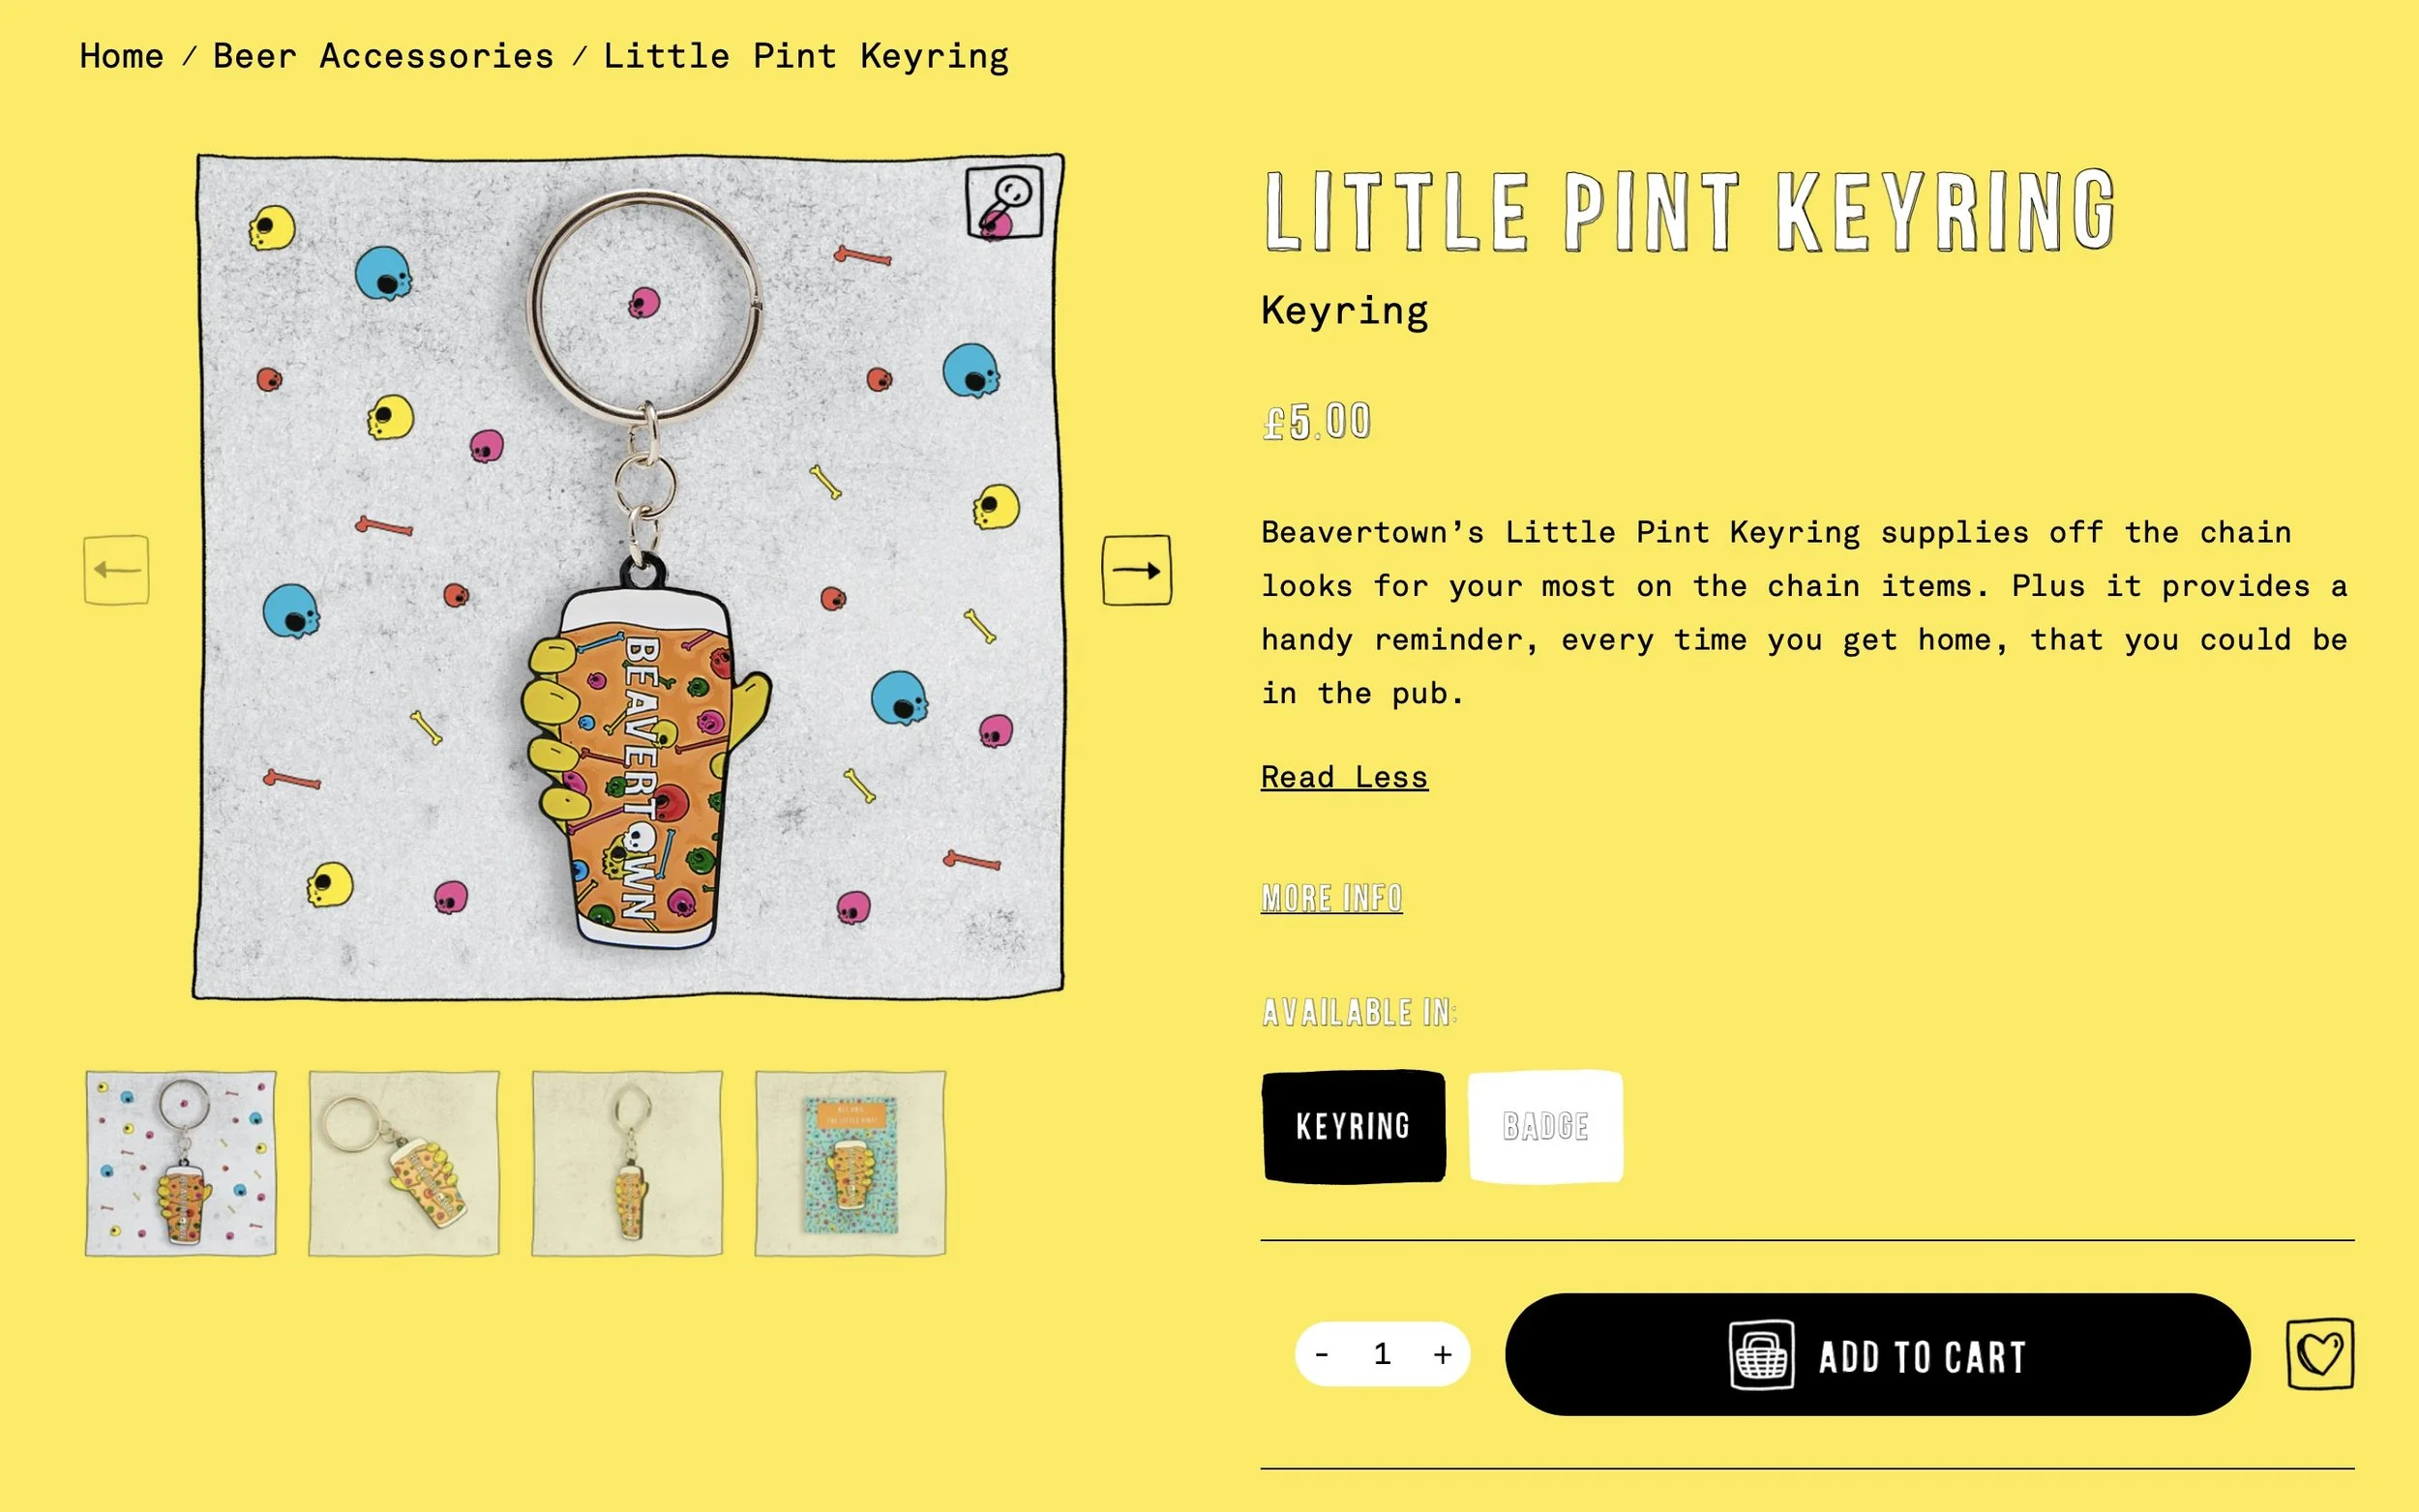
Task: Open Beer Accessories breadcrumb link
Action: (x=383, y=56)
